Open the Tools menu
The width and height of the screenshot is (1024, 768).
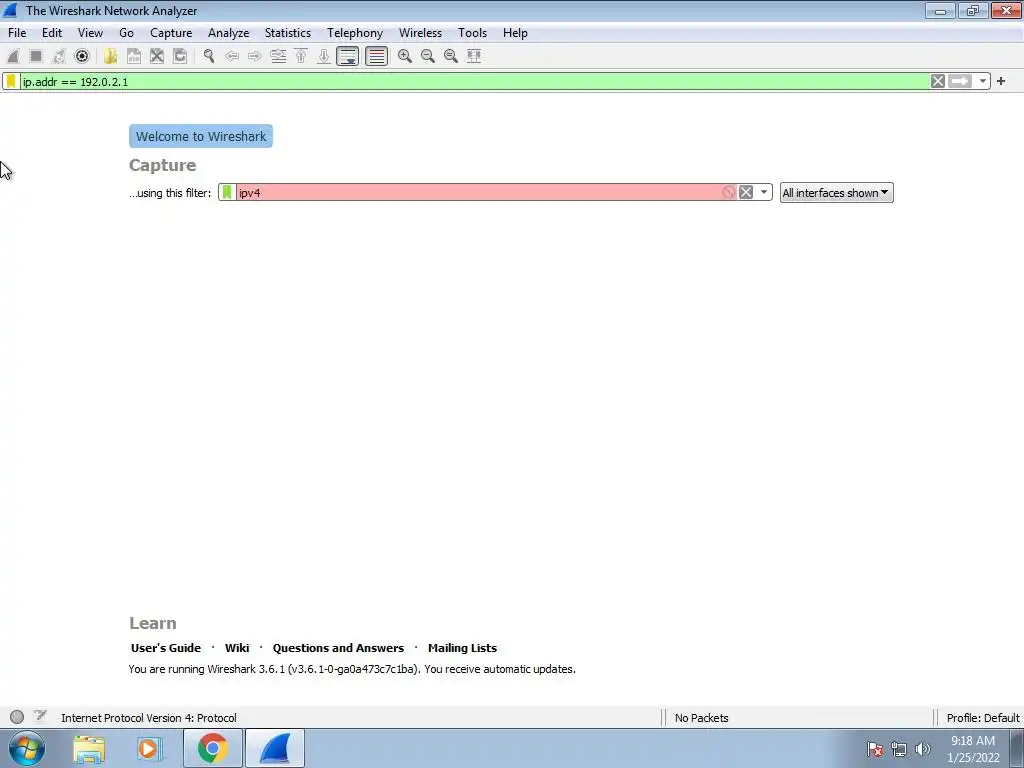472,33
